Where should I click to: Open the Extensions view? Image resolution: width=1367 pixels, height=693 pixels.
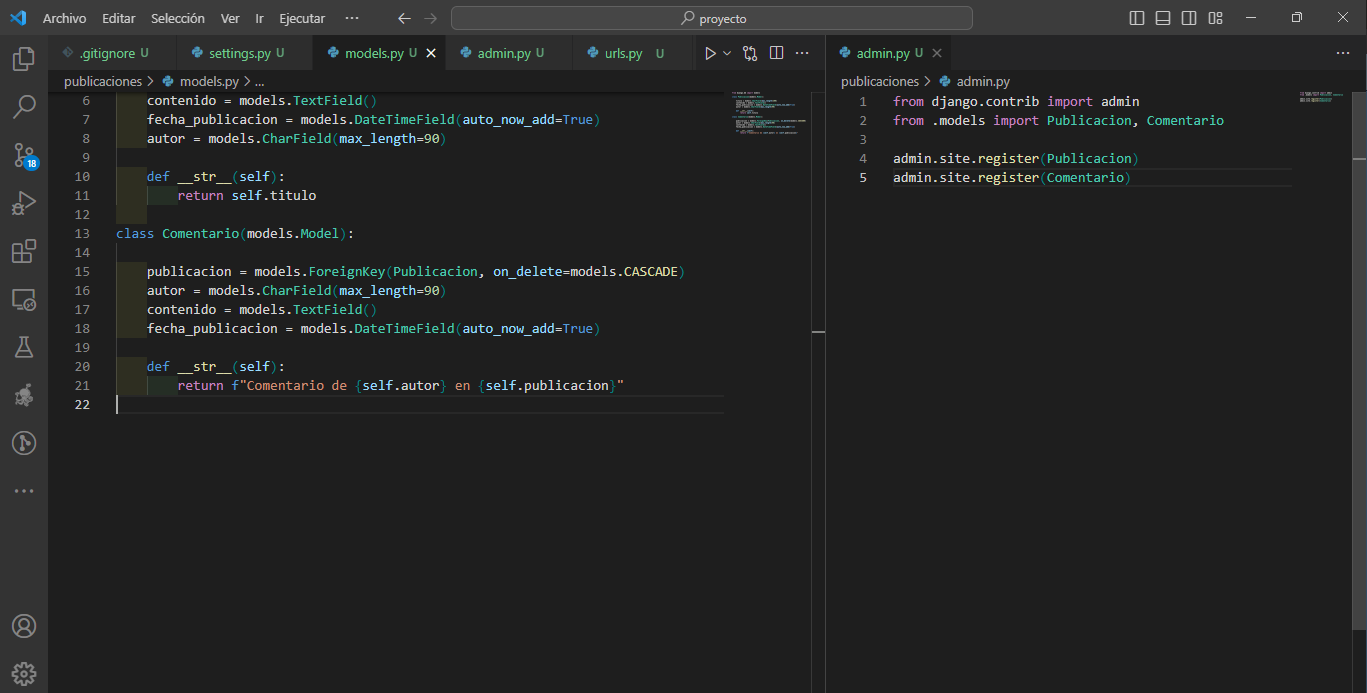pyautogui.click(x=23, y=251)
